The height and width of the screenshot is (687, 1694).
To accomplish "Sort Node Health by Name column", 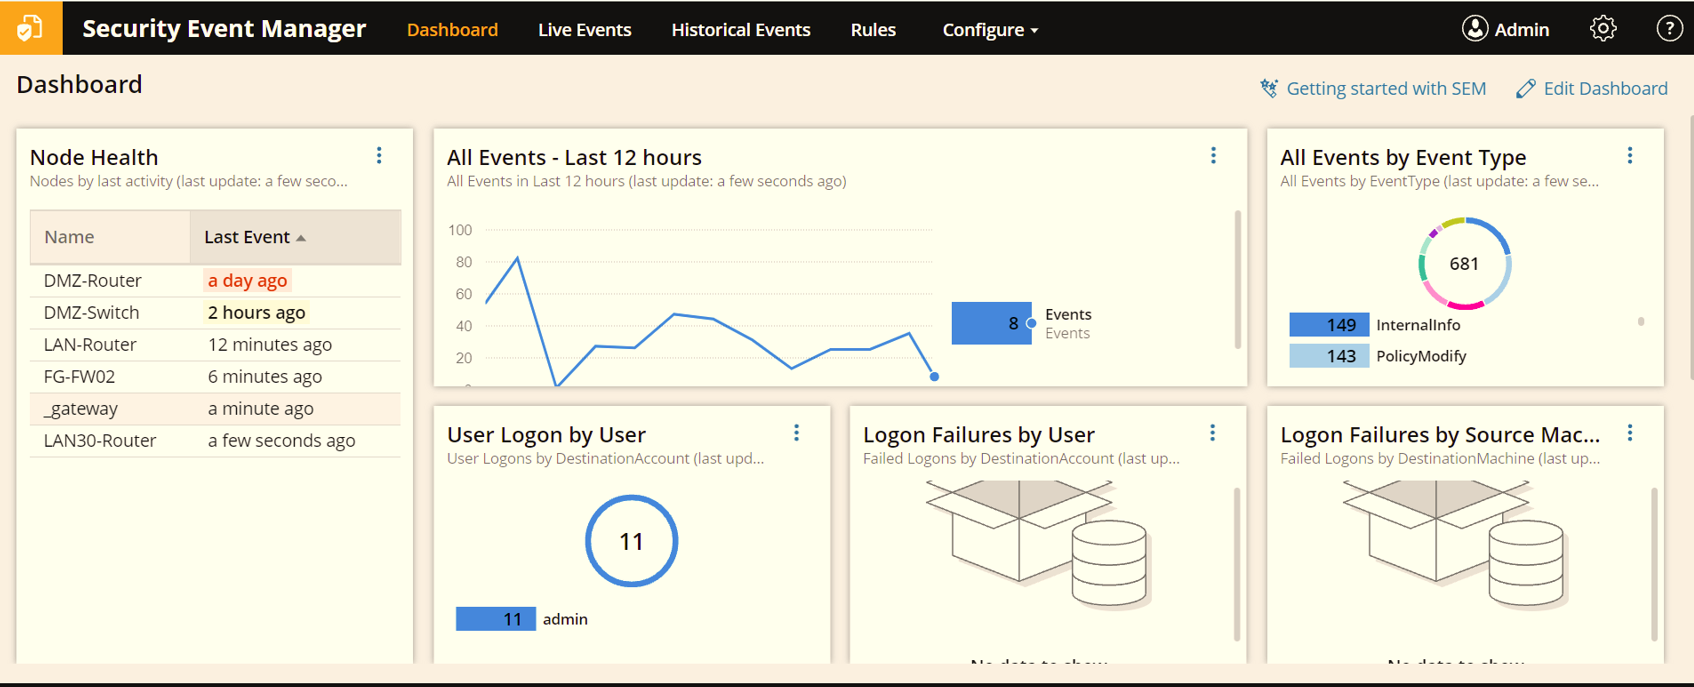I will [x=110, y=237].
